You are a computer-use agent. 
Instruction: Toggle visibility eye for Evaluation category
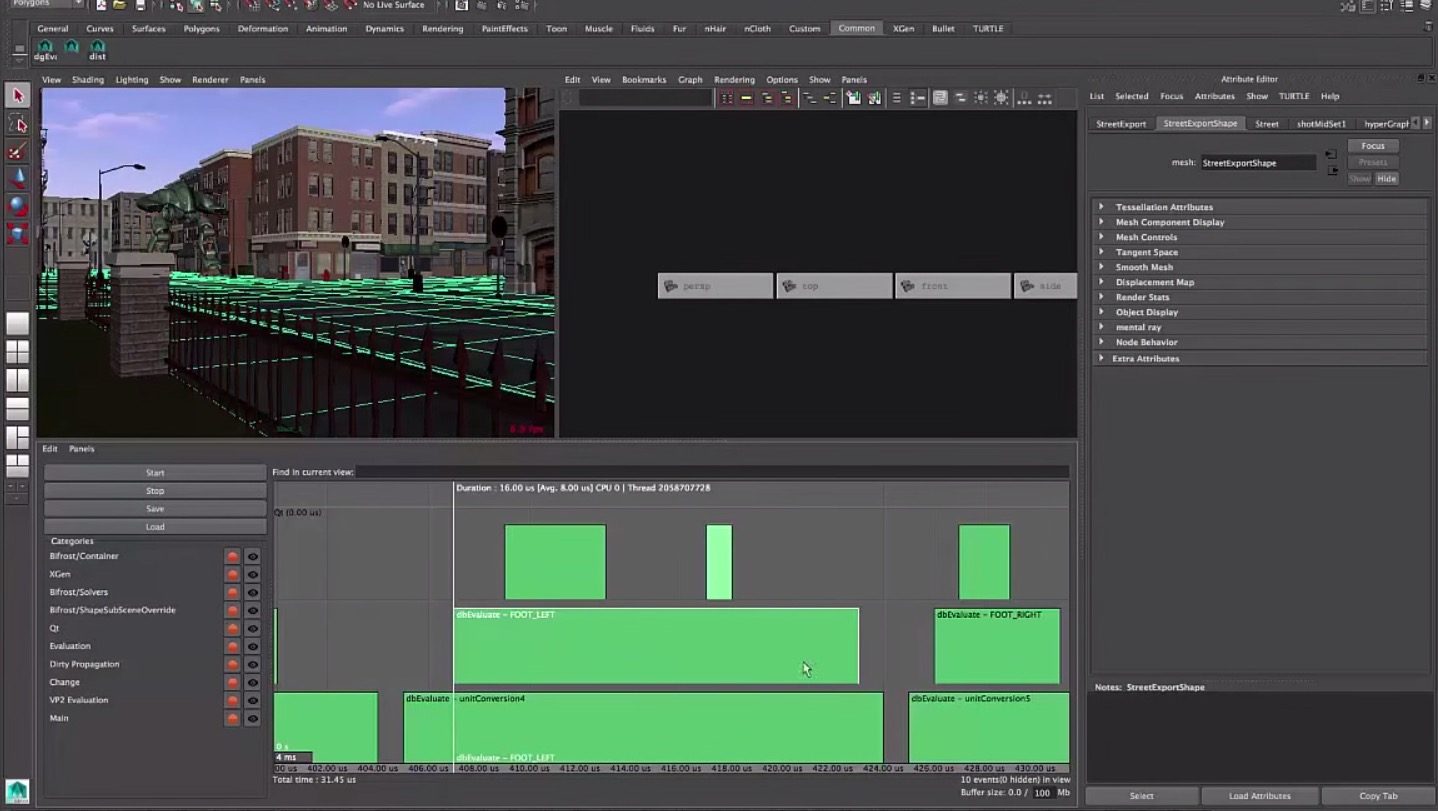pyautogui.click(x=252, y=647)
